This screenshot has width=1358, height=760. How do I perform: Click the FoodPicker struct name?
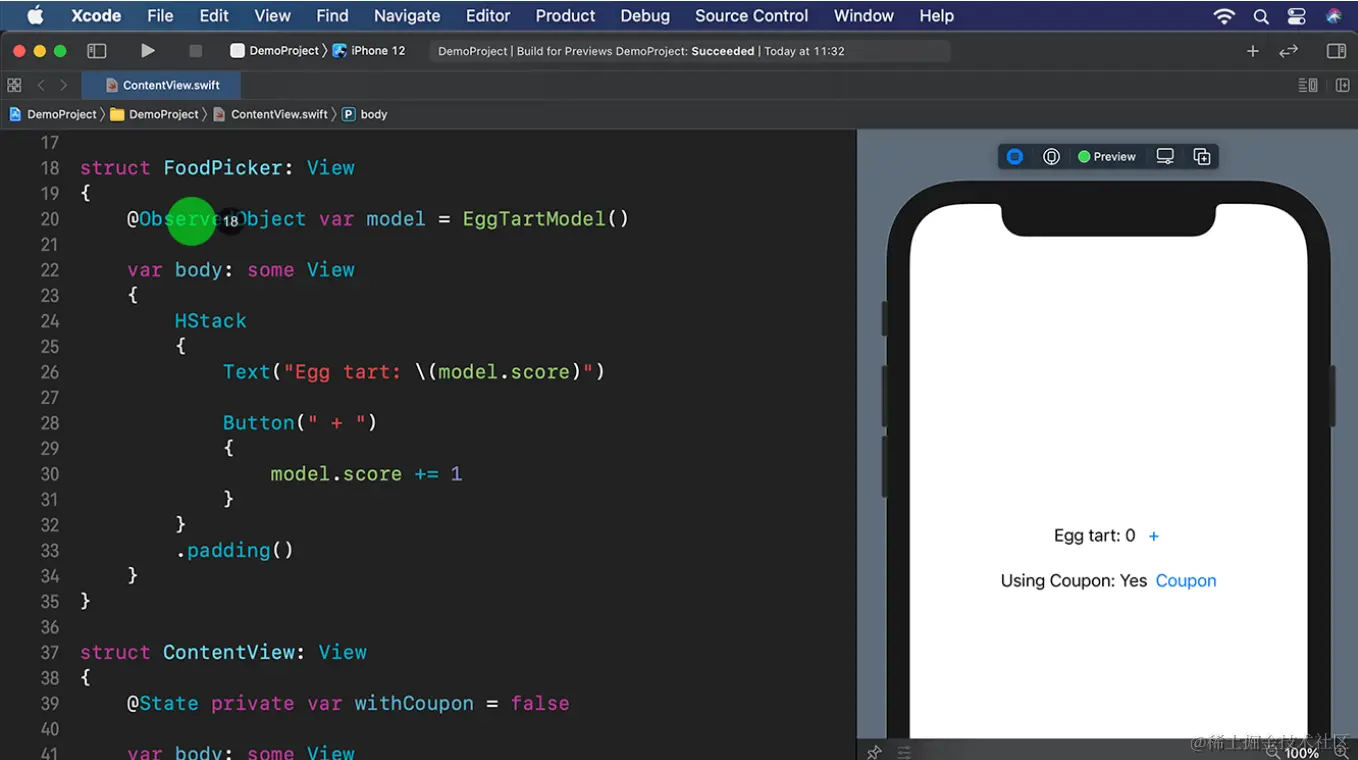[223, 168]
